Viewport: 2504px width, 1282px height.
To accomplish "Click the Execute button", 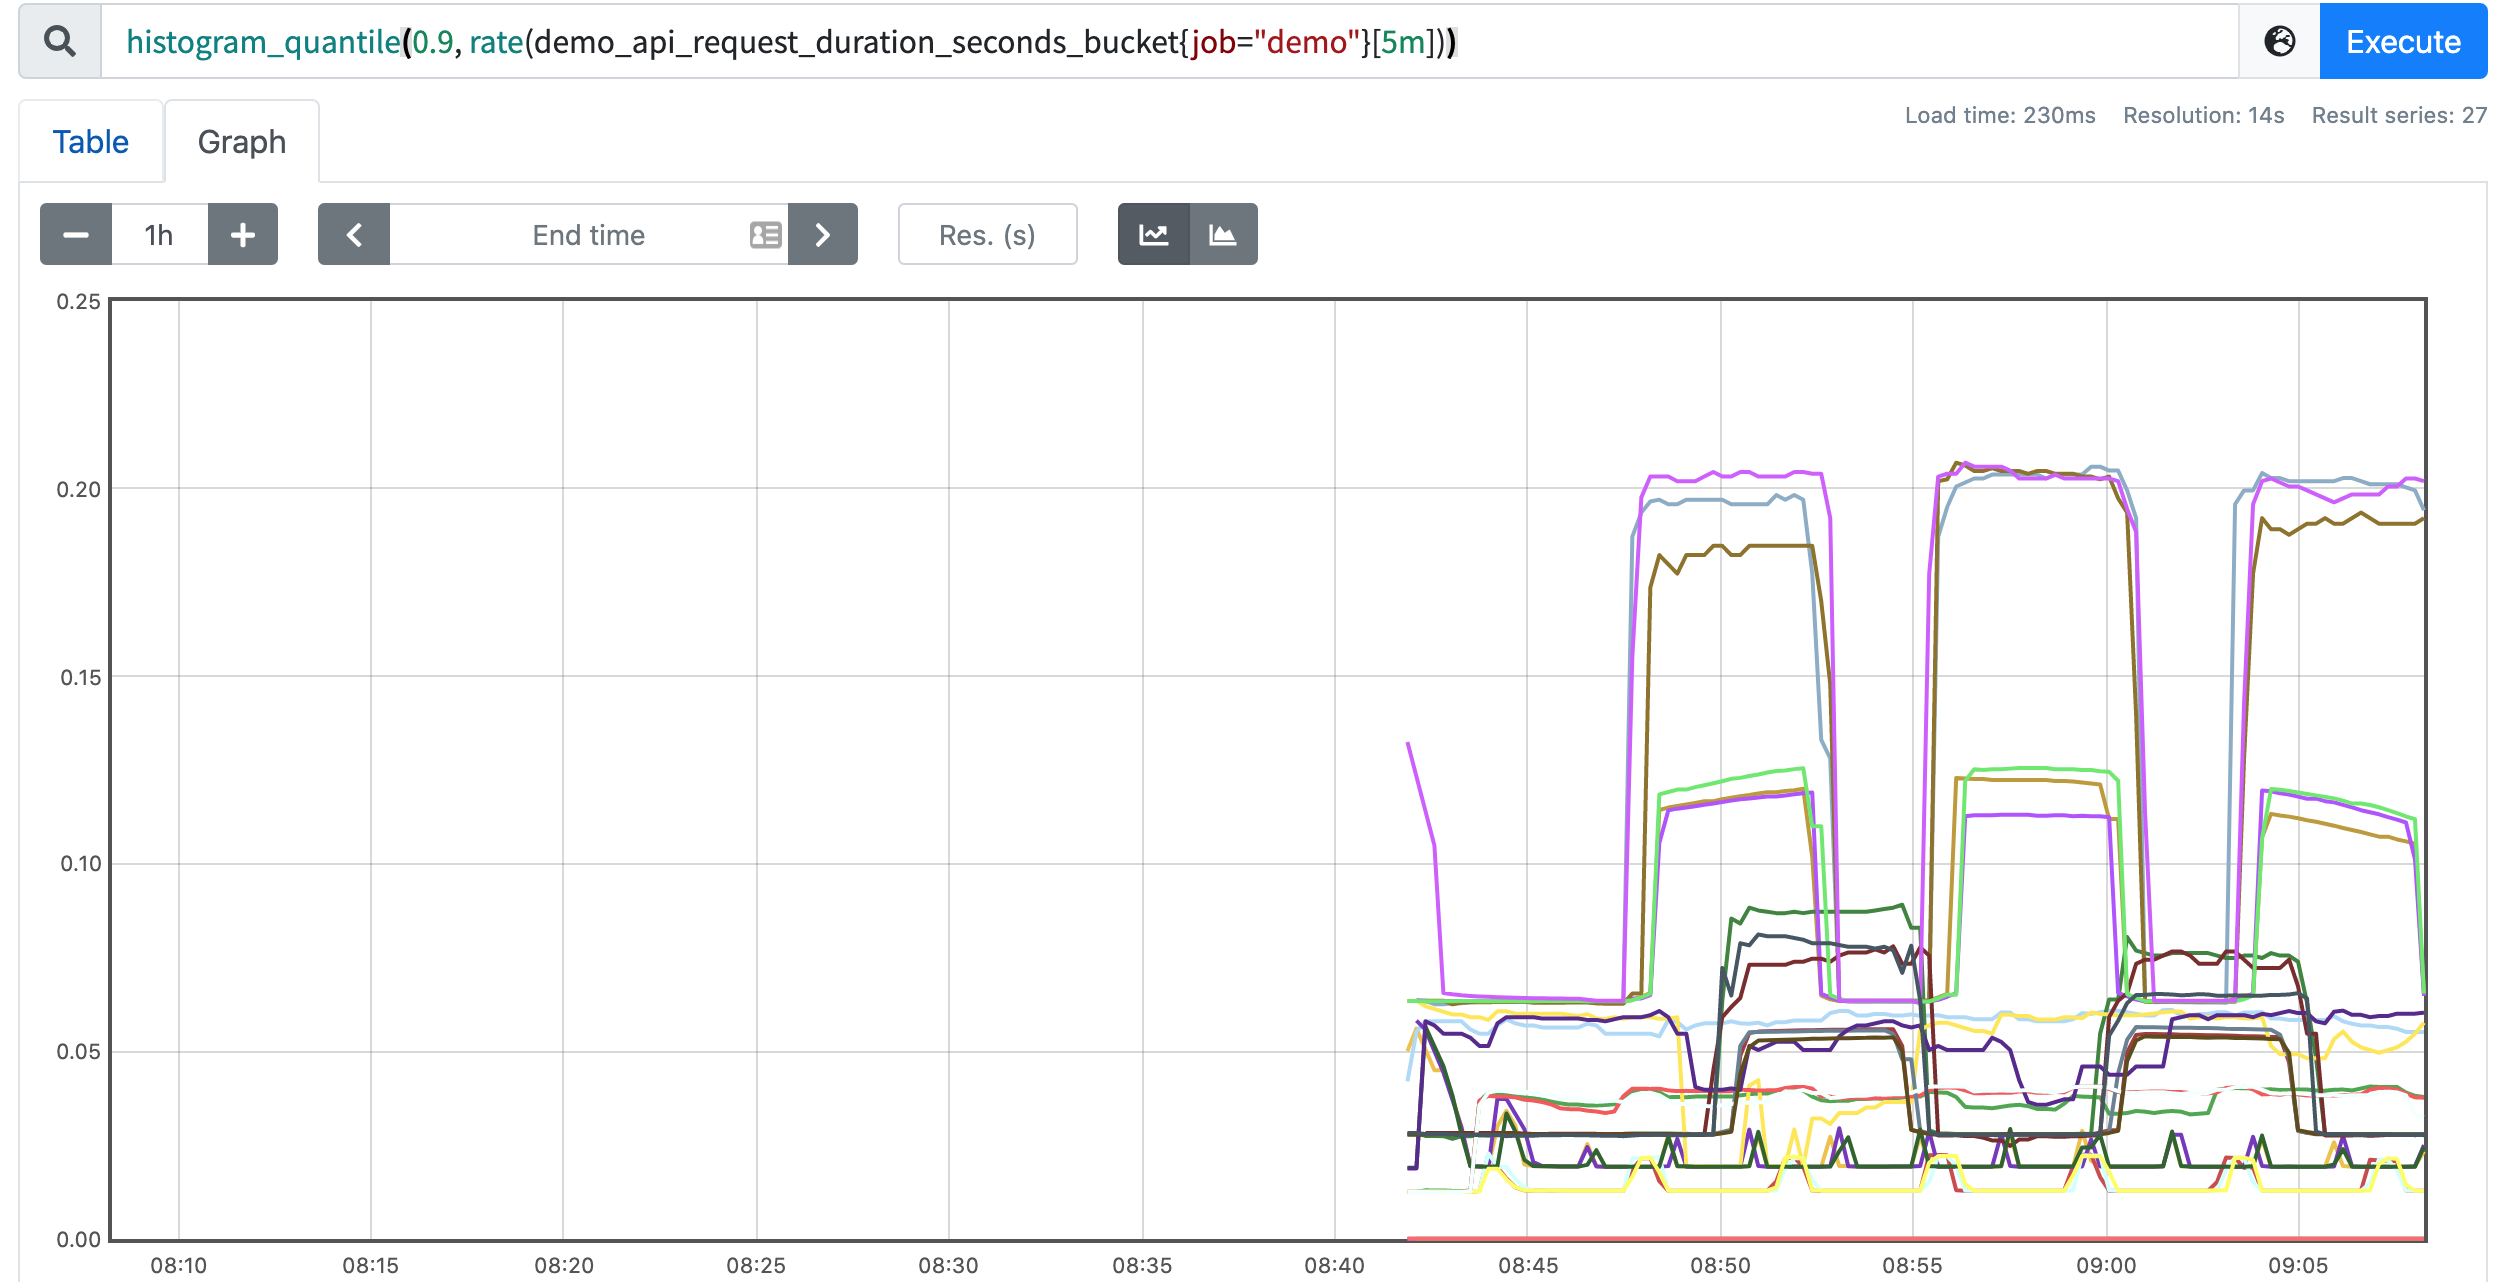I will click(2403, 42).
